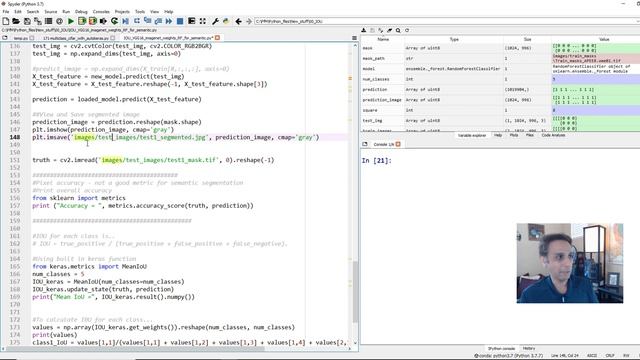Screen dimensions: 640x360
Task: Continue execution until next breakpoint
Action: (x=169, y=21)
